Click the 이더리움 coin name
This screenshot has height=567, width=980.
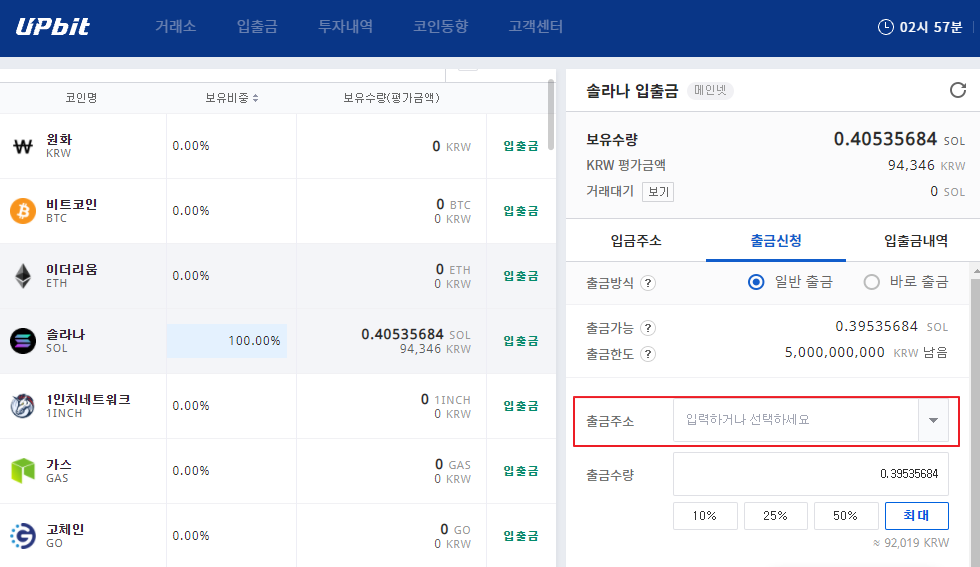point(71,269)
